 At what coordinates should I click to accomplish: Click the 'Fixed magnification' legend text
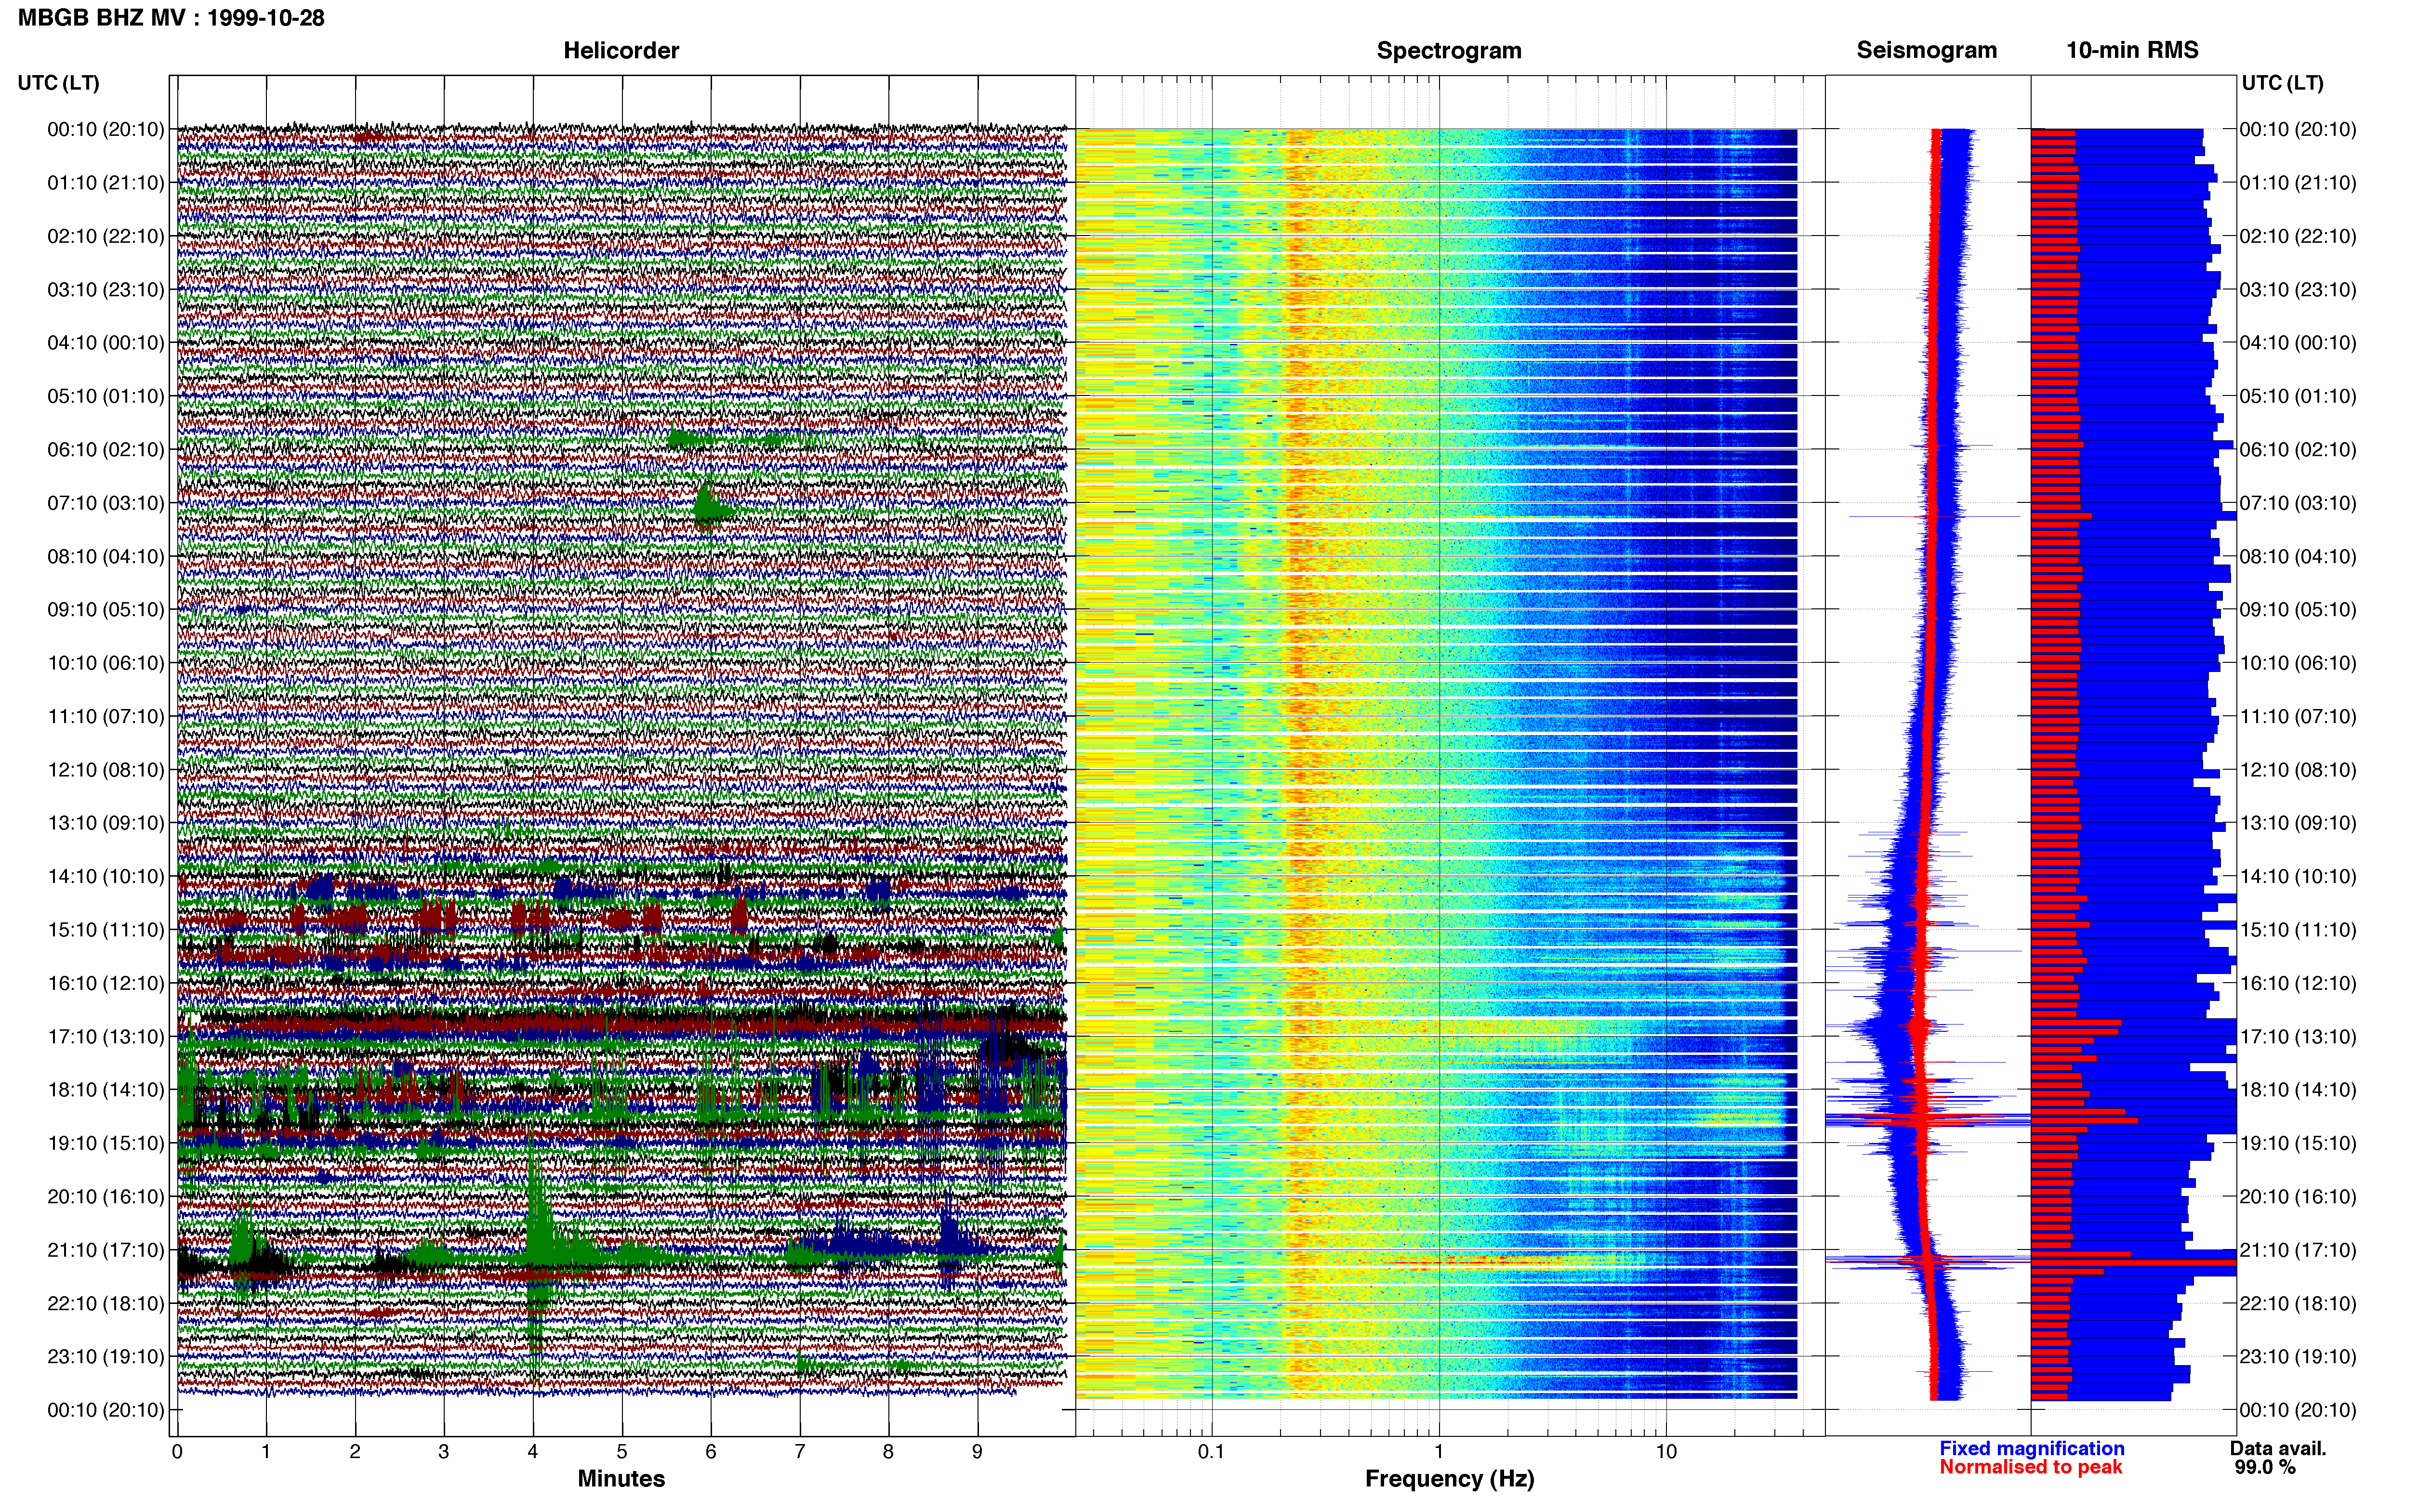click(2032, 1448)
